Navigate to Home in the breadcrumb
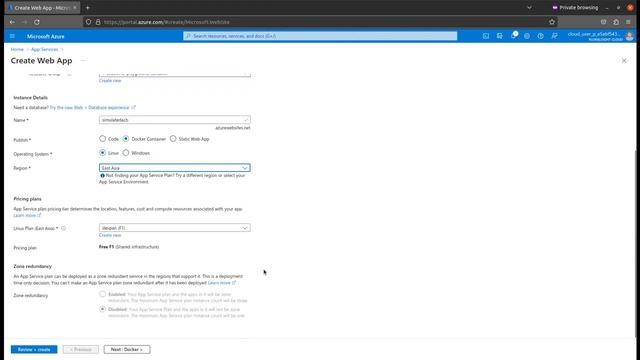This screenshot has width=640, height=360. click(x=17, y=49)
